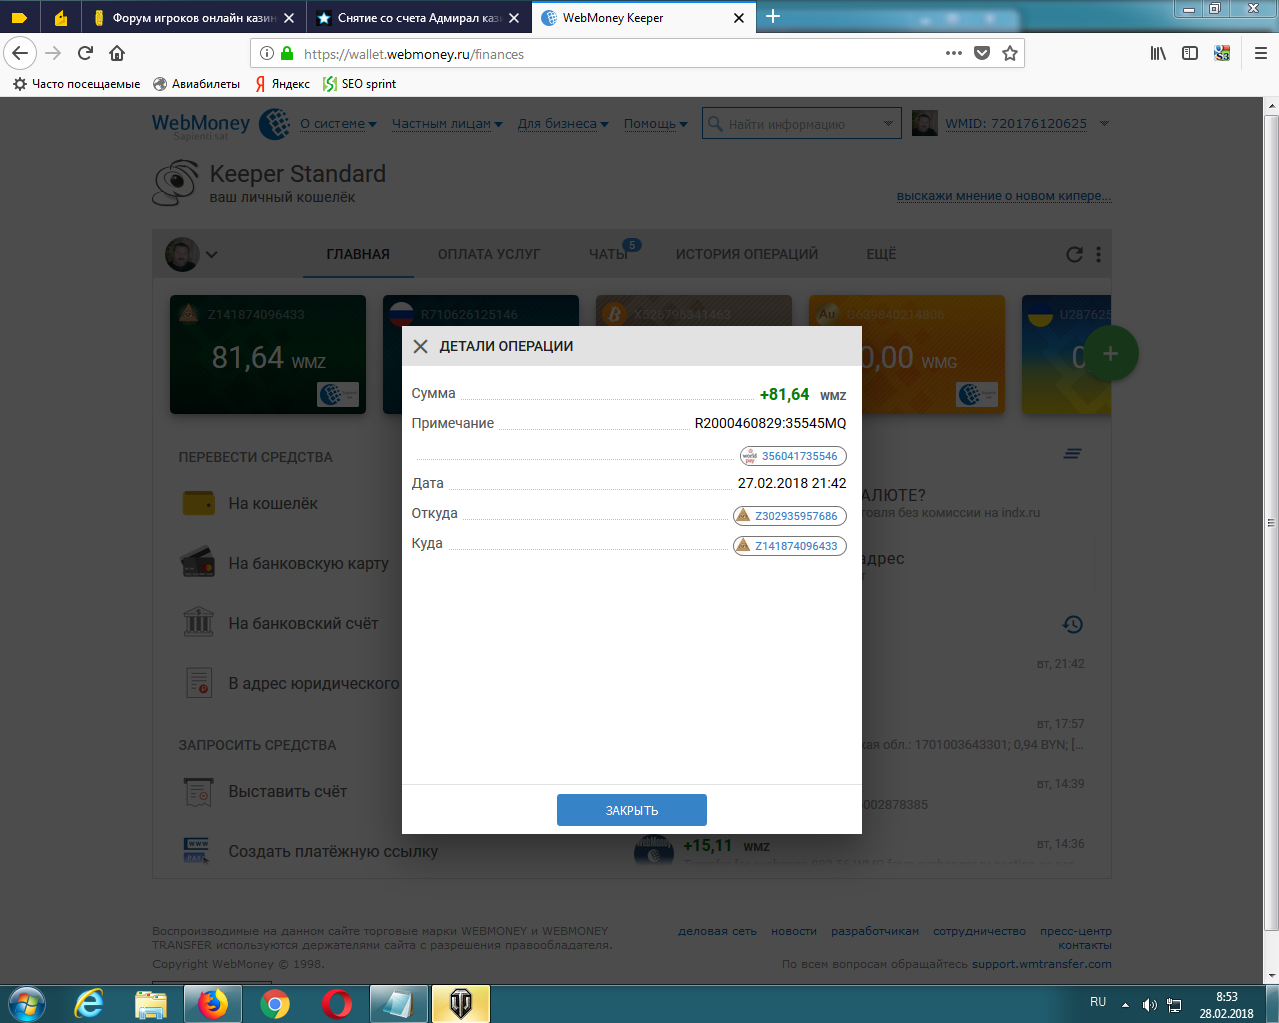
Task: Open Firefox library icon
Action: (x=1158, y=53)
